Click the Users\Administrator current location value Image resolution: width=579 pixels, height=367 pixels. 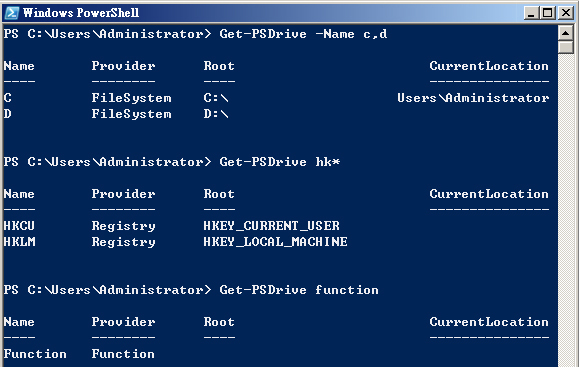tap(473, 98)
